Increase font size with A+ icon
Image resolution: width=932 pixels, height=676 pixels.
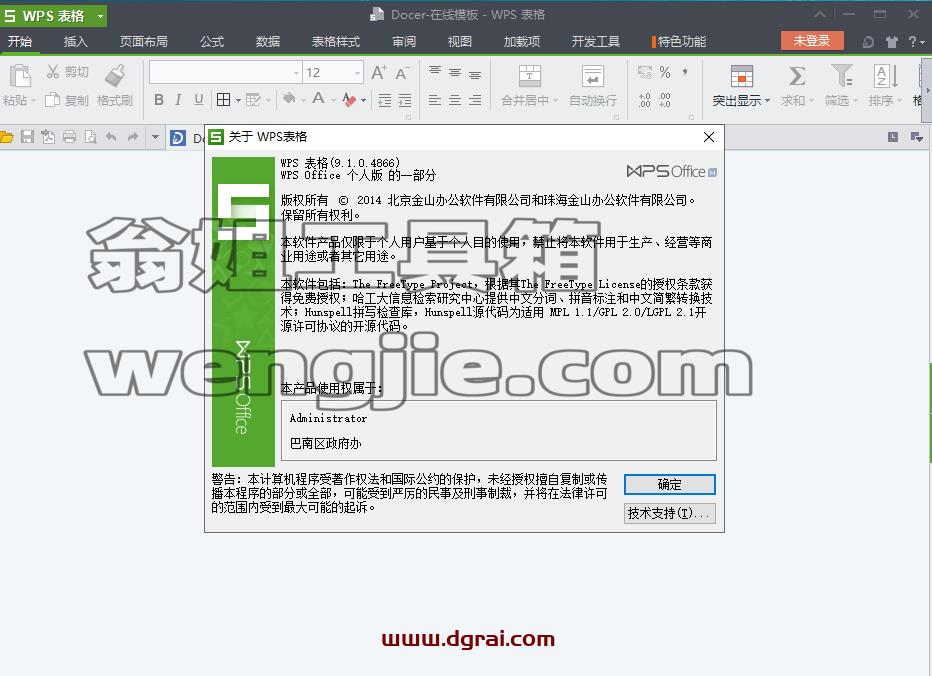(379, 73)
